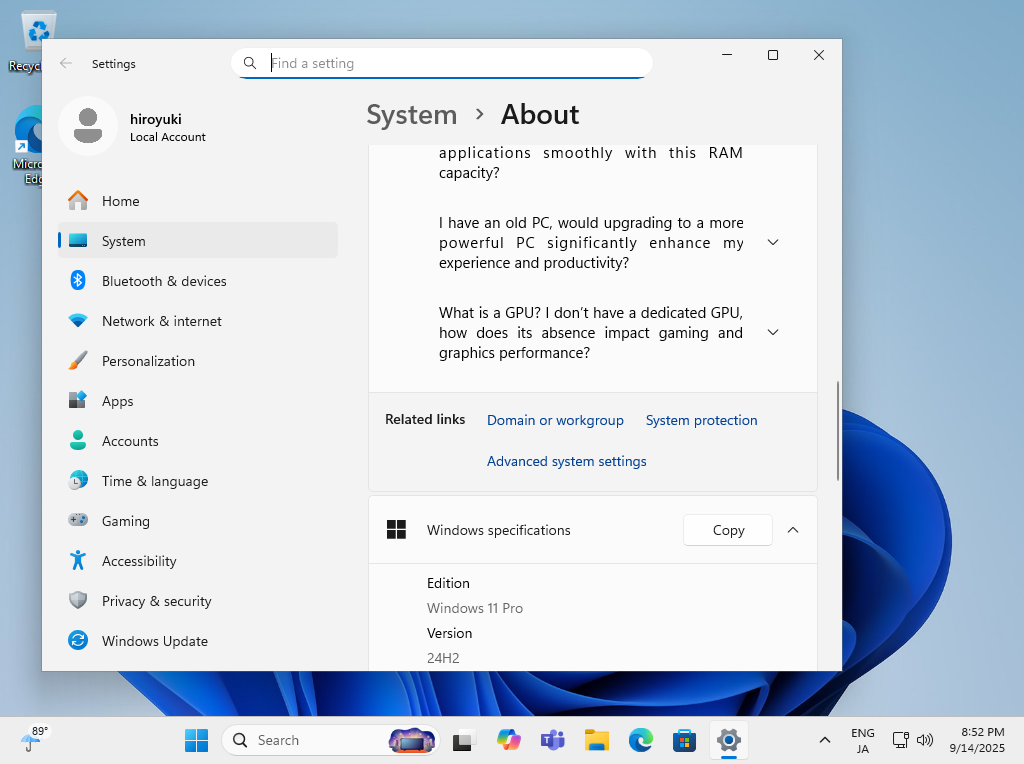Open Microsoft Store from the taskbar
Image resolution: width=1024 pixels, height=764 pixels.
684,740
